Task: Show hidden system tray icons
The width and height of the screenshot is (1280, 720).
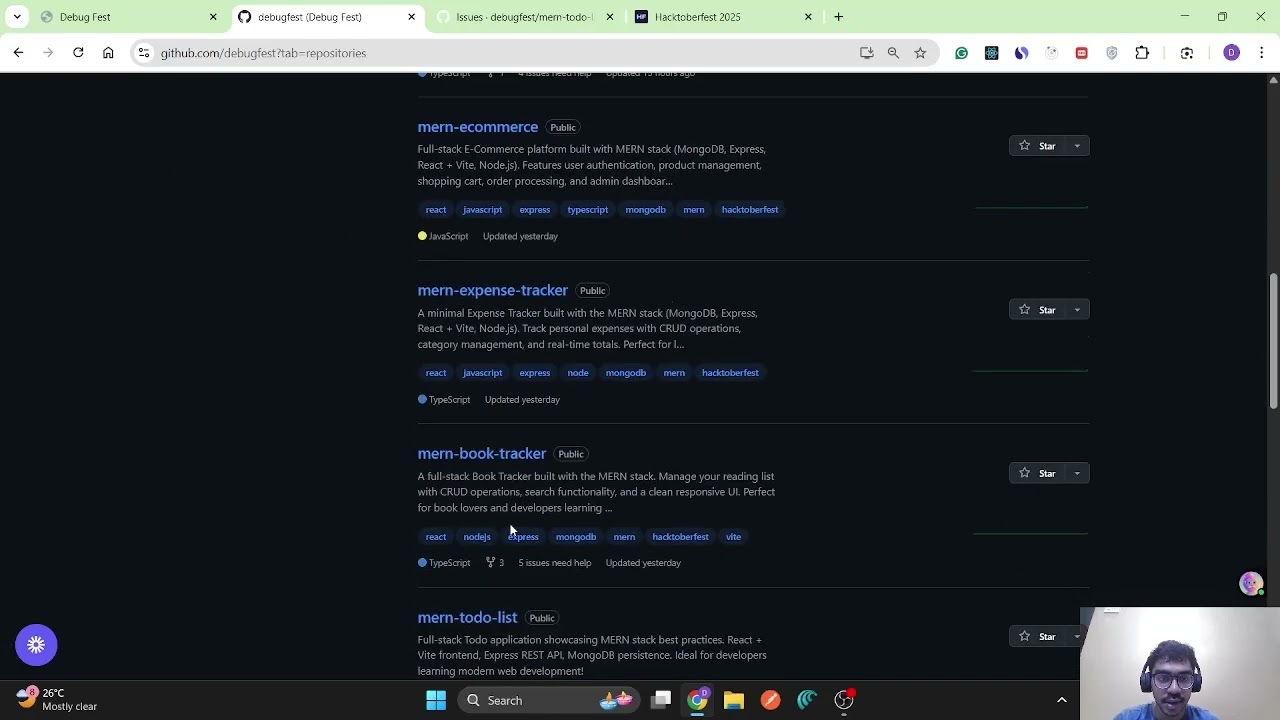Action: point(1062,700)
